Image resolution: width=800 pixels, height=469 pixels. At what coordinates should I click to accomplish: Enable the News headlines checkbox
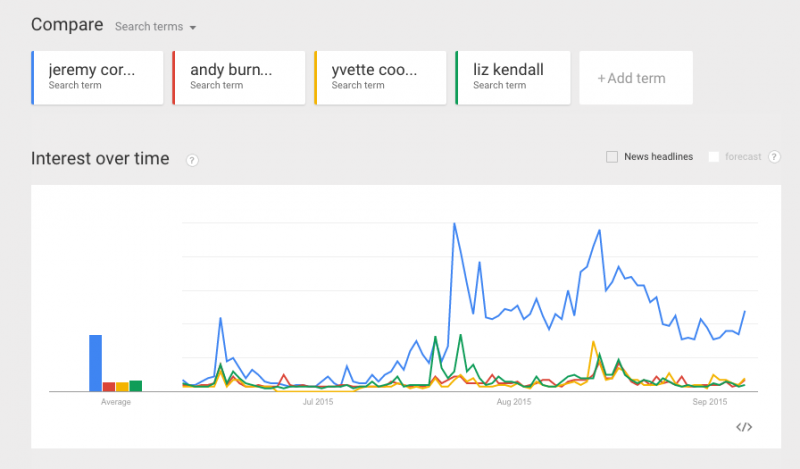pos(612,157)
